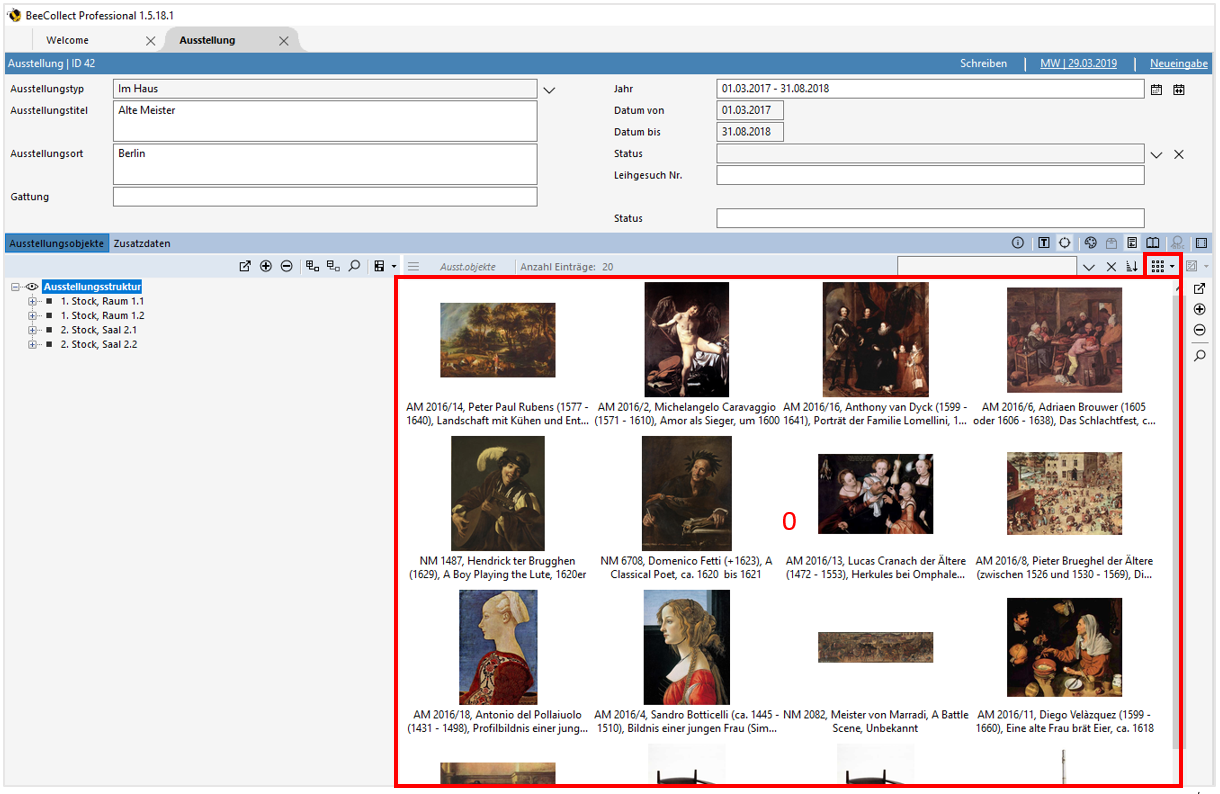Select the Caravaggio Amor als Sieger thumbnail
Screen dimensions: 1220x794
pos(687,339)
